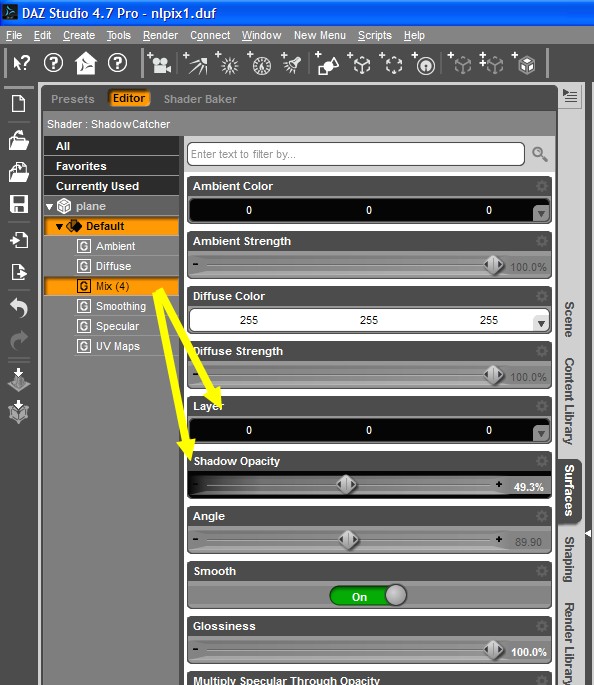Image resolution: width=594 pixels, height=685 pixels.
Task: Redo the last undone action
Action: 19,340
